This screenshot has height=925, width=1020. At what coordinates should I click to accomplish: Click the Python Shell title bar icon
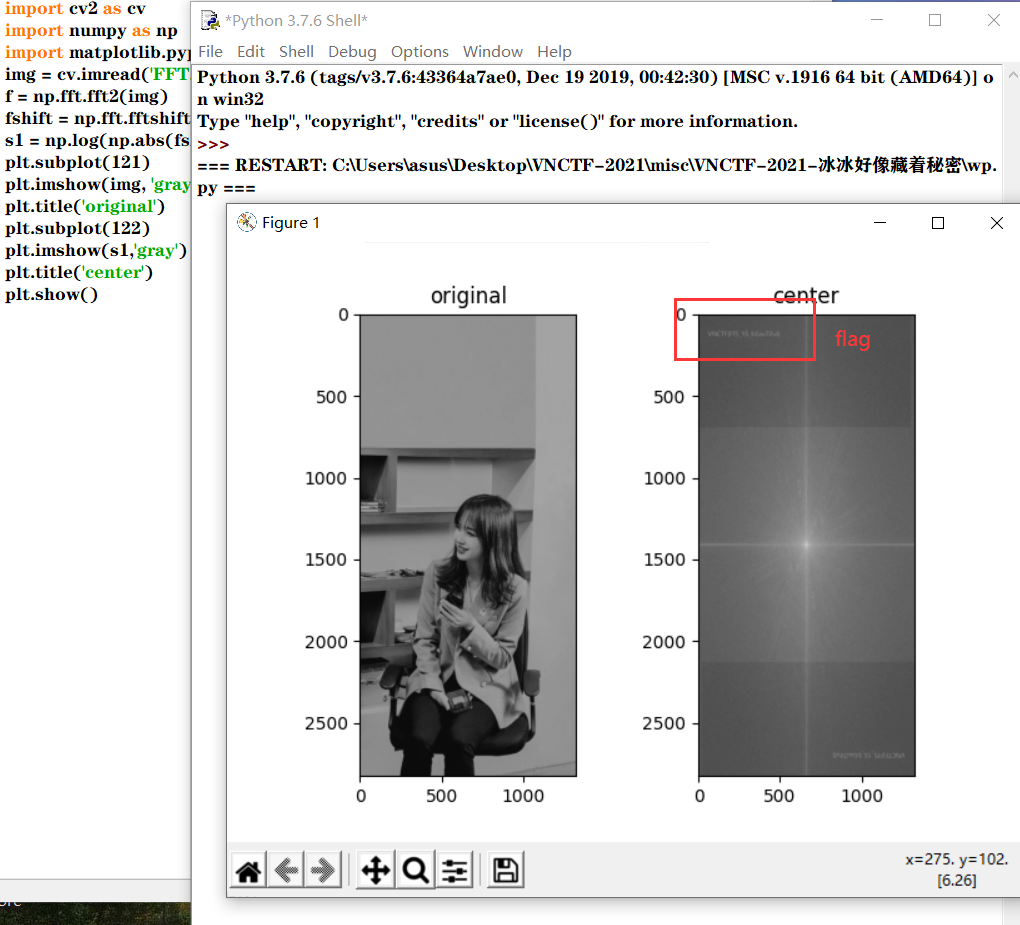click(x=210, y=21)
